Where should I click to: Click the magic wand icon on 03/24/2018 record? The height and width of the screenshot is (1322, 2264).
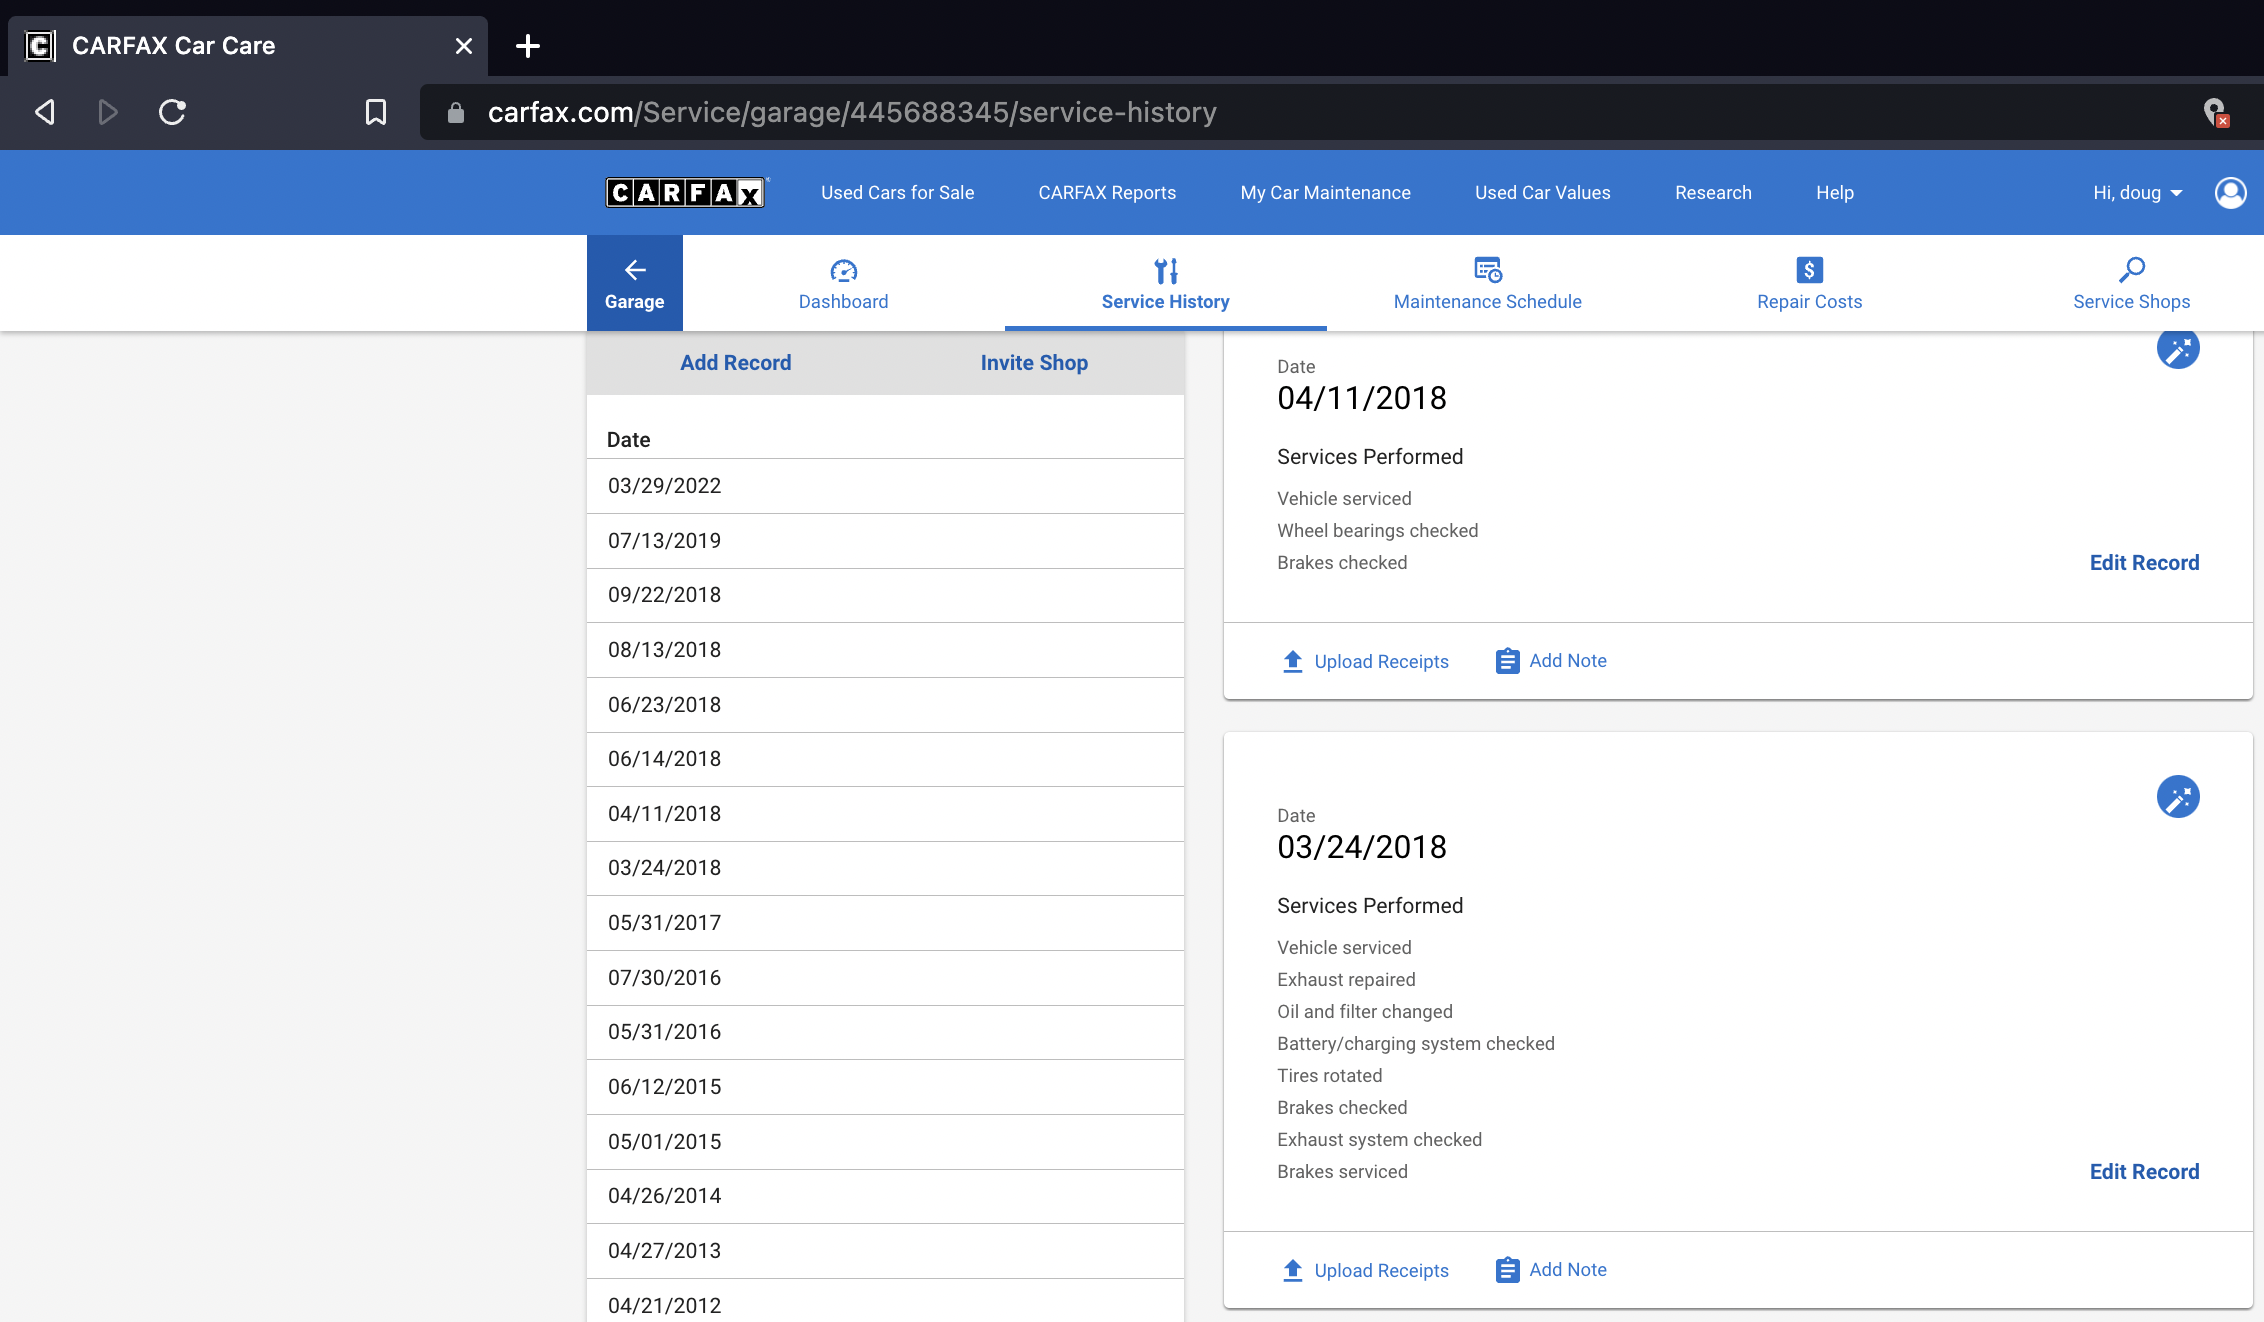point(2178,797)
